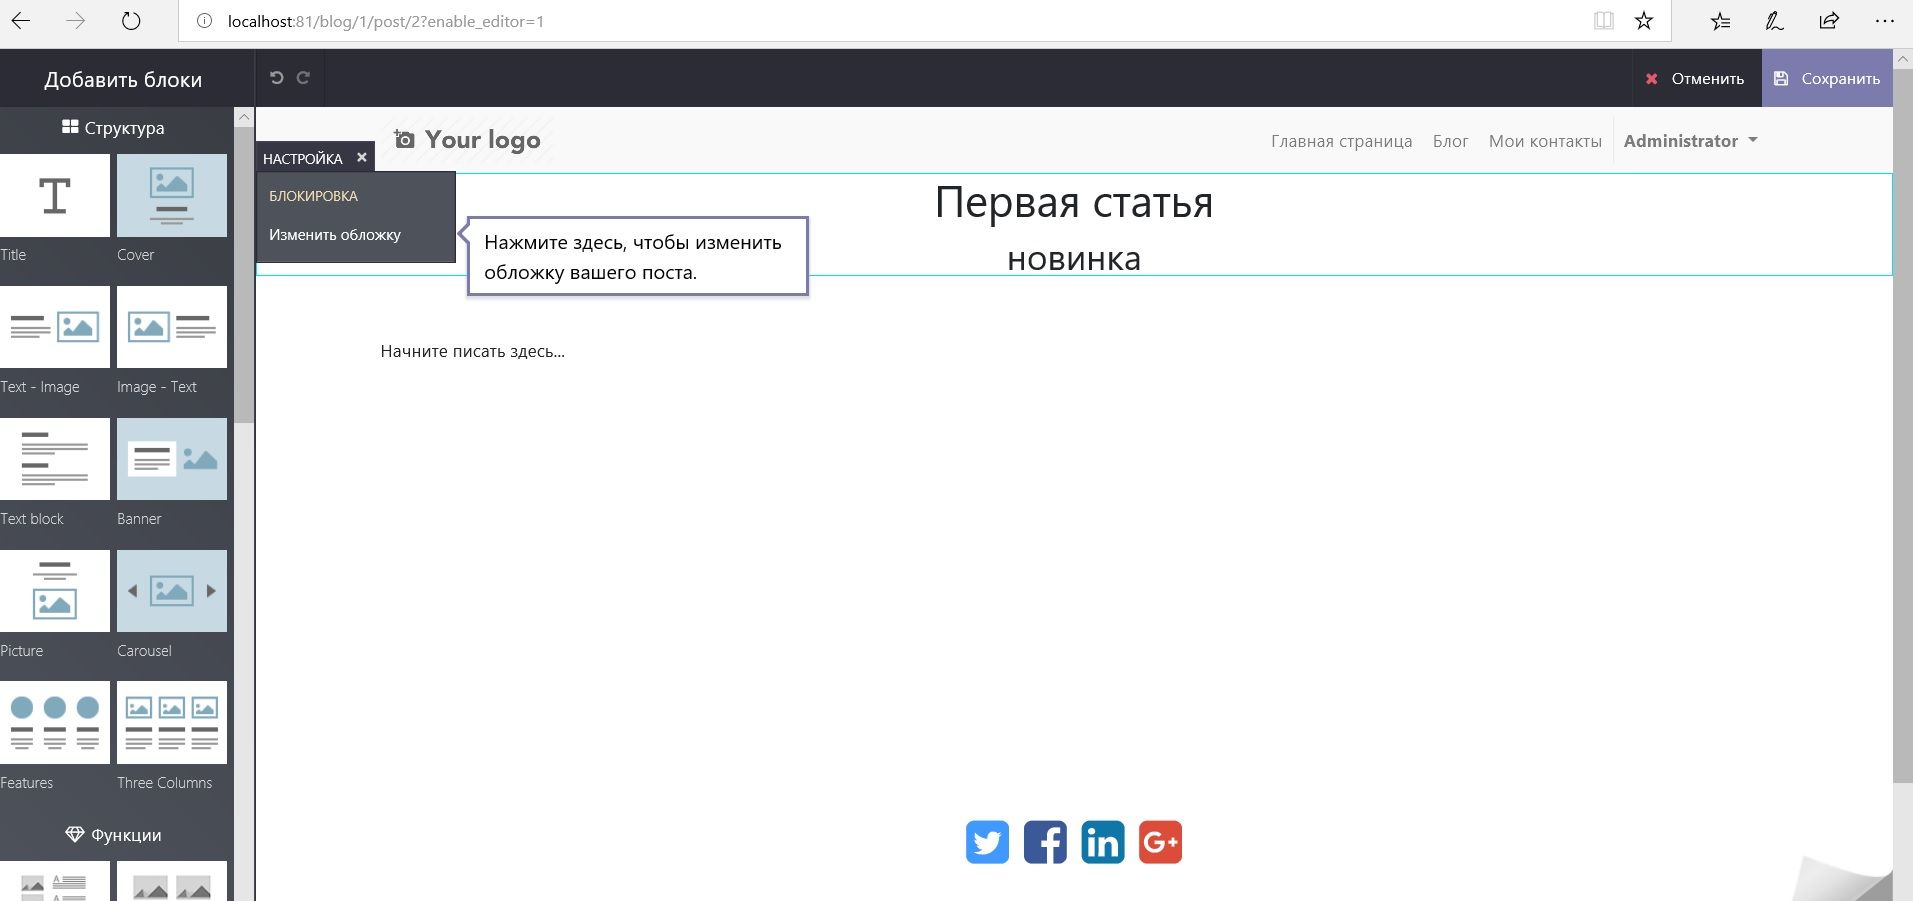Select the Title block in sidebar
This screenshot has height=901, width=1913.
(x=55, y=196)
